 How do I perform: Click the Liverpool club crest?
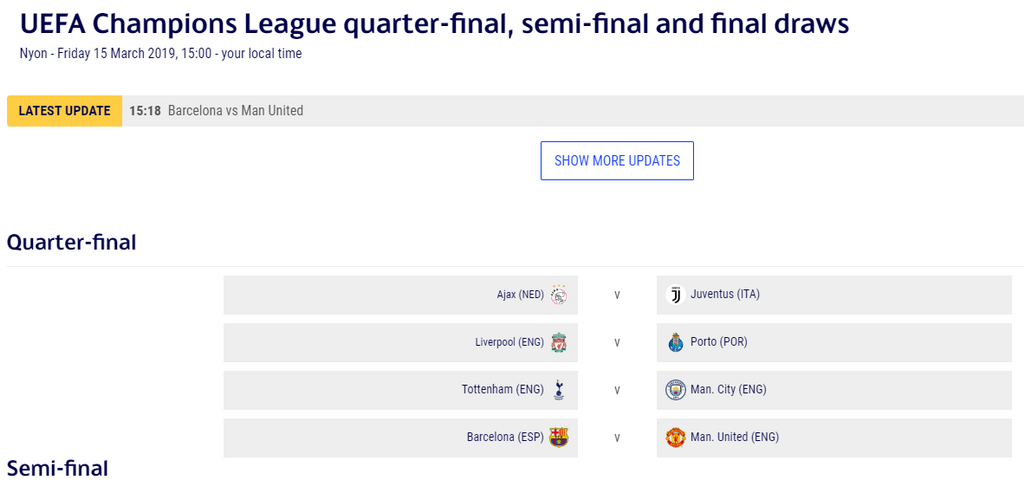point(559,342)
